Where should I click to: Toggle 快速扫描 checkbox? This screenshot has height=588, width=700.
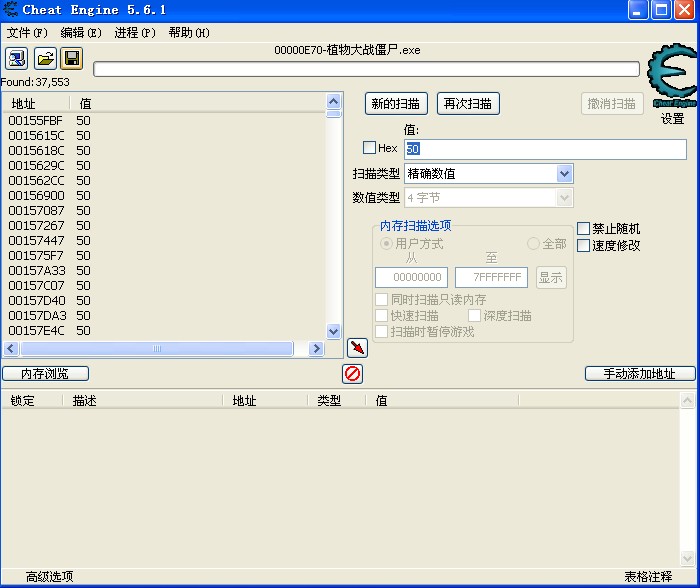pos(381,316)
